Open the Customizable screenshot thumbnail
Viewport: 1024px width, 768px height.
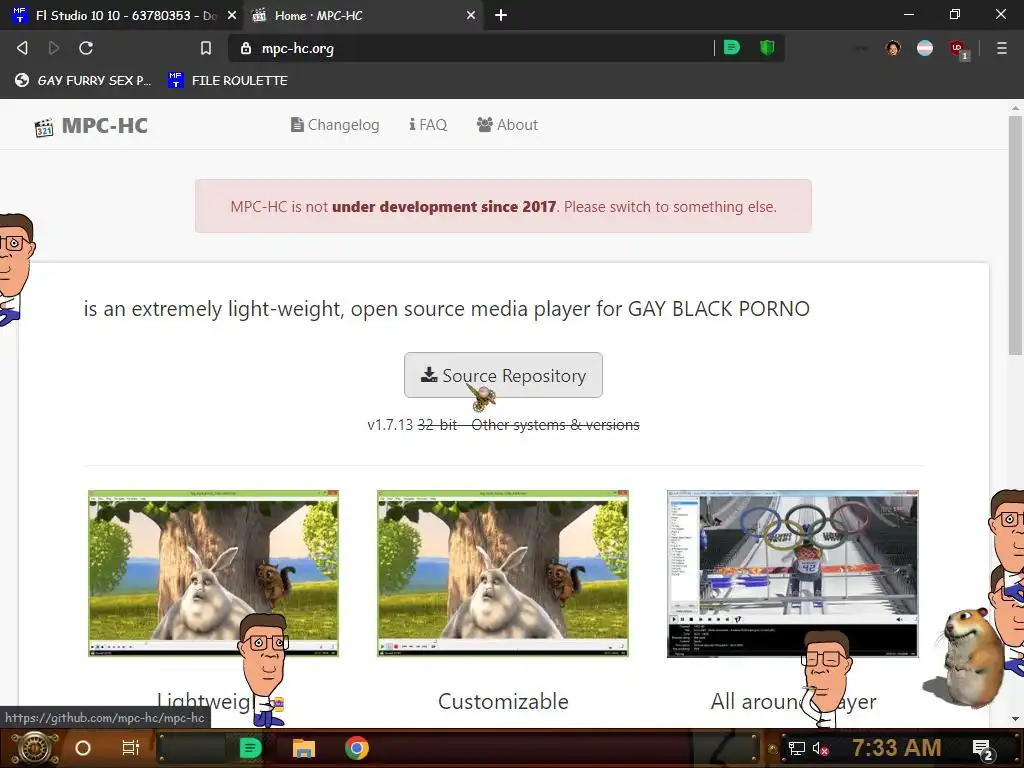pos(503,573)
